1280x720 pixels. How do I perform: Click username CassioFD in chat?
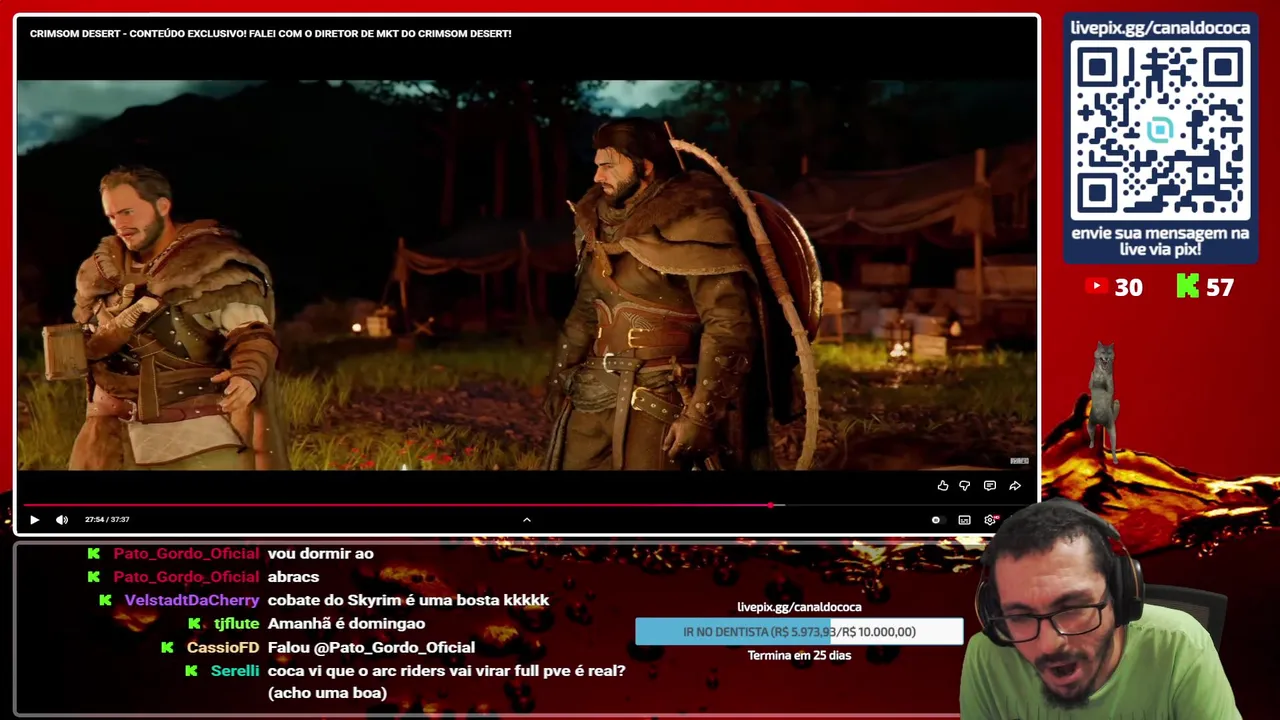[x=223, y=648]
